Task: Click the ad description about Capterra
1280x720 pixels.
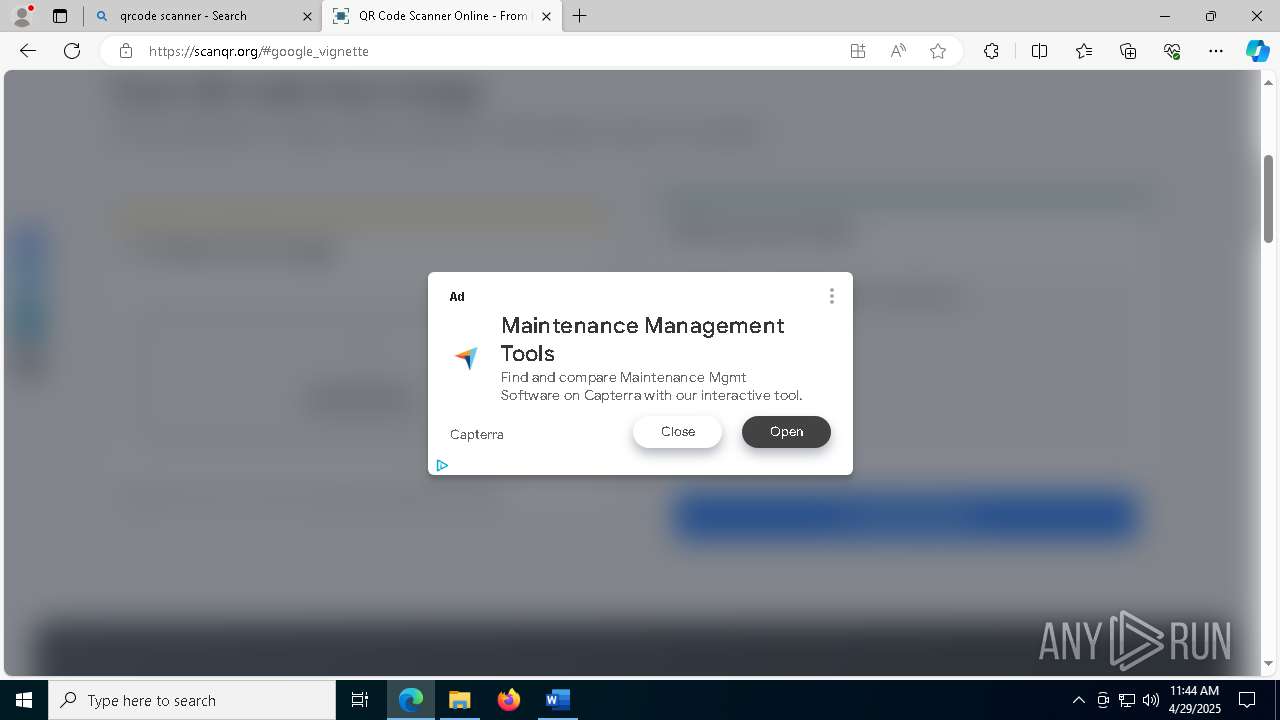Action: click(651, 386)
